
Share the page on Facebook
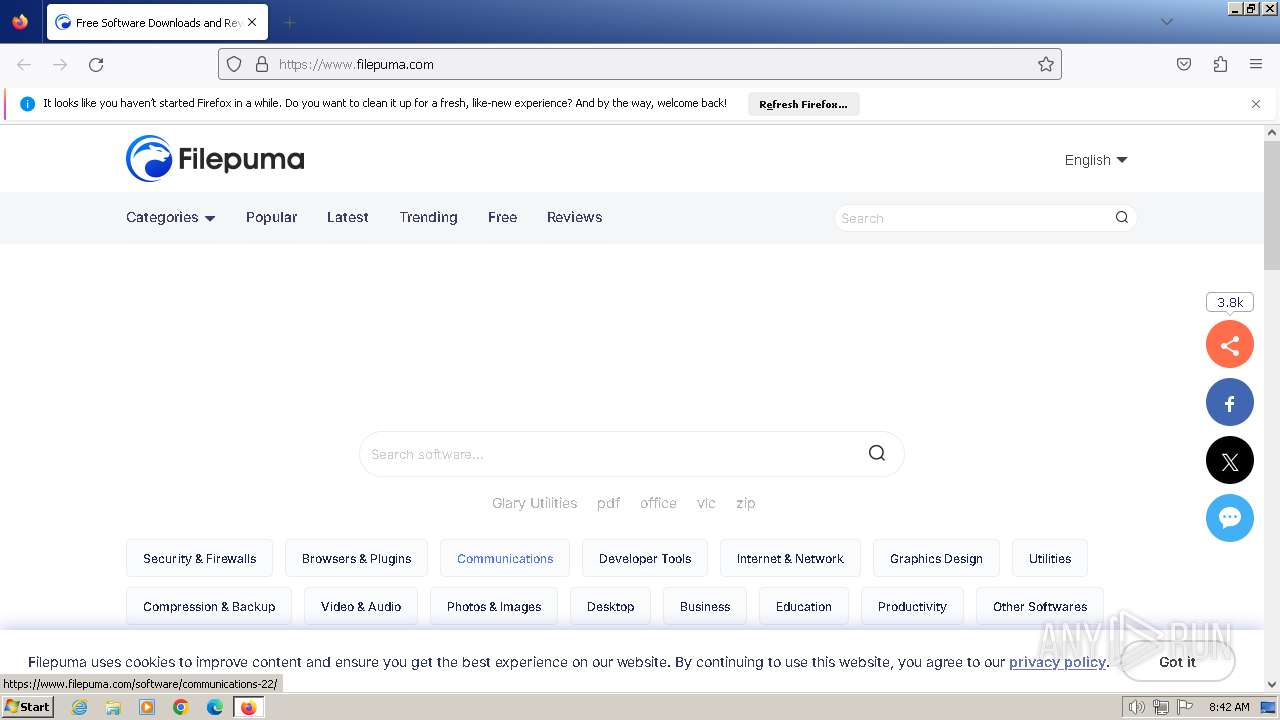[x=1230, y=403]
